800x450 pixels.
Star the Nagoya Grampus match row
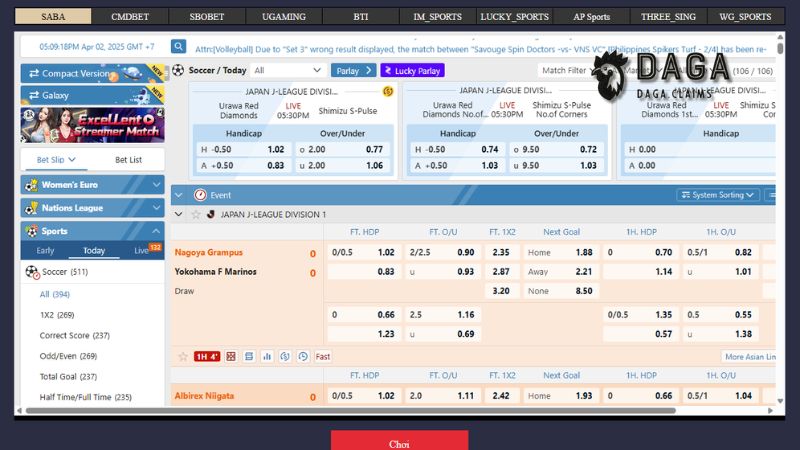coord(183,356)
